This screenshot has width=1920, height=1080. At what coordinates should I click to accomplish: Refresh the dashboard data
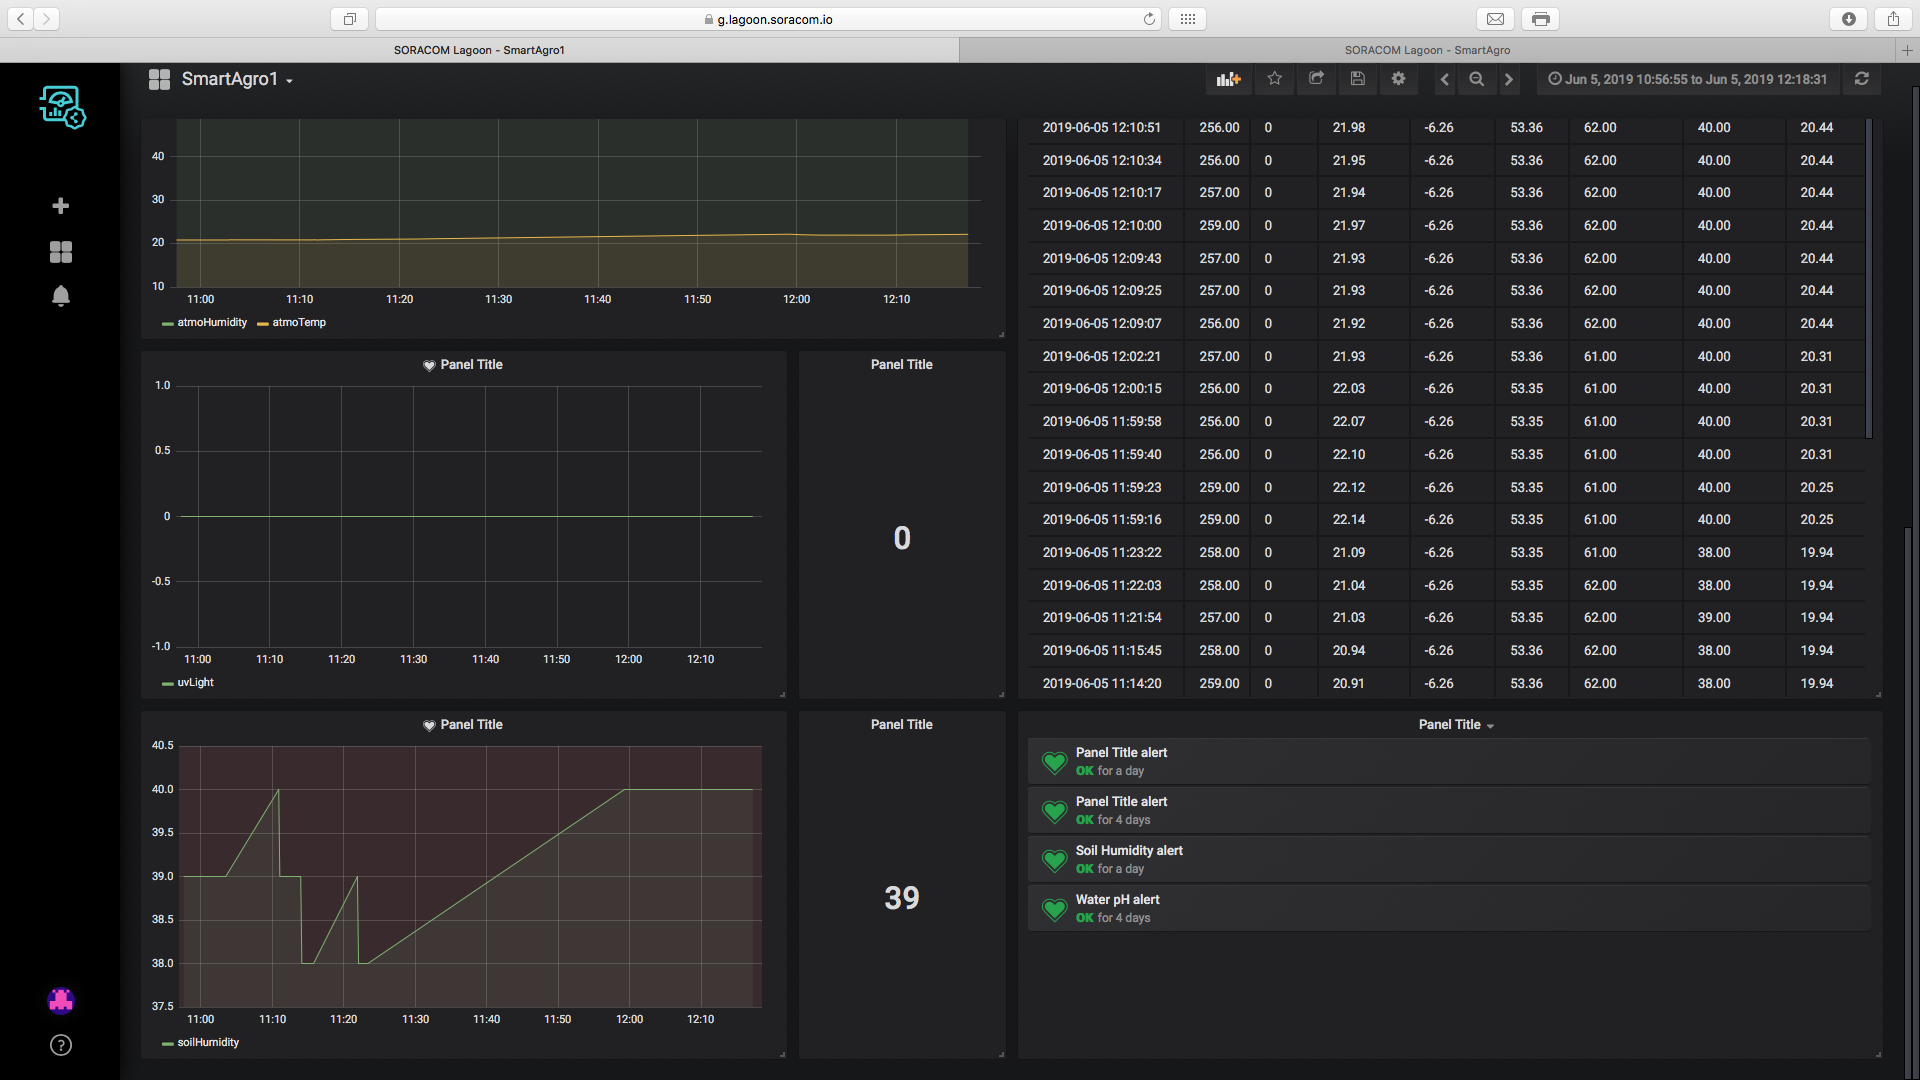[x=1861, y=79]
